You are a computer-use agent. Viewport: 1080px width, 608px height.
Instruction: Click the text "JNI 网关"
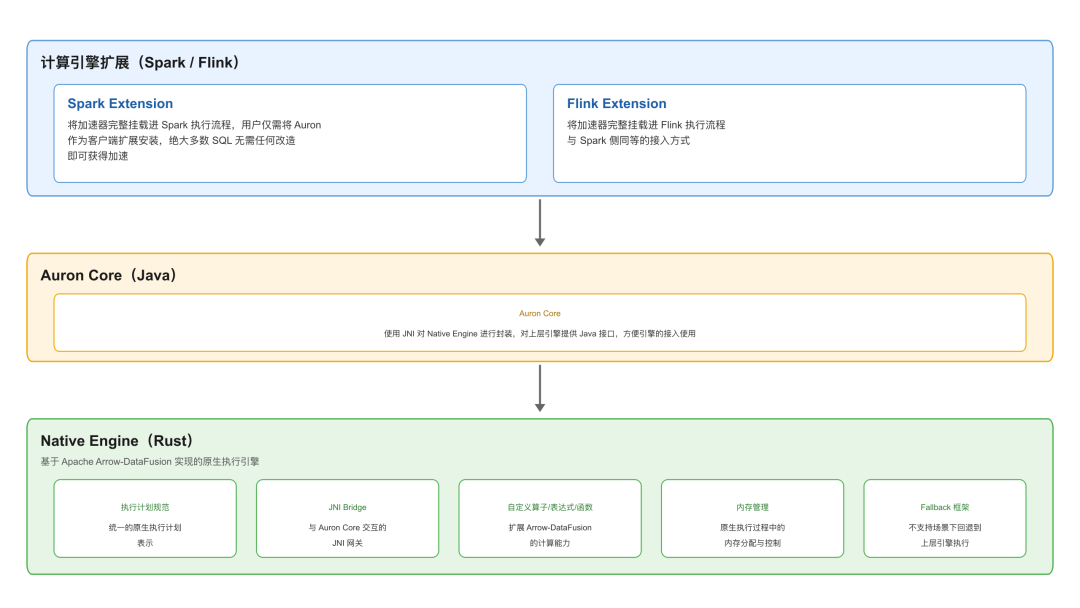347,543
